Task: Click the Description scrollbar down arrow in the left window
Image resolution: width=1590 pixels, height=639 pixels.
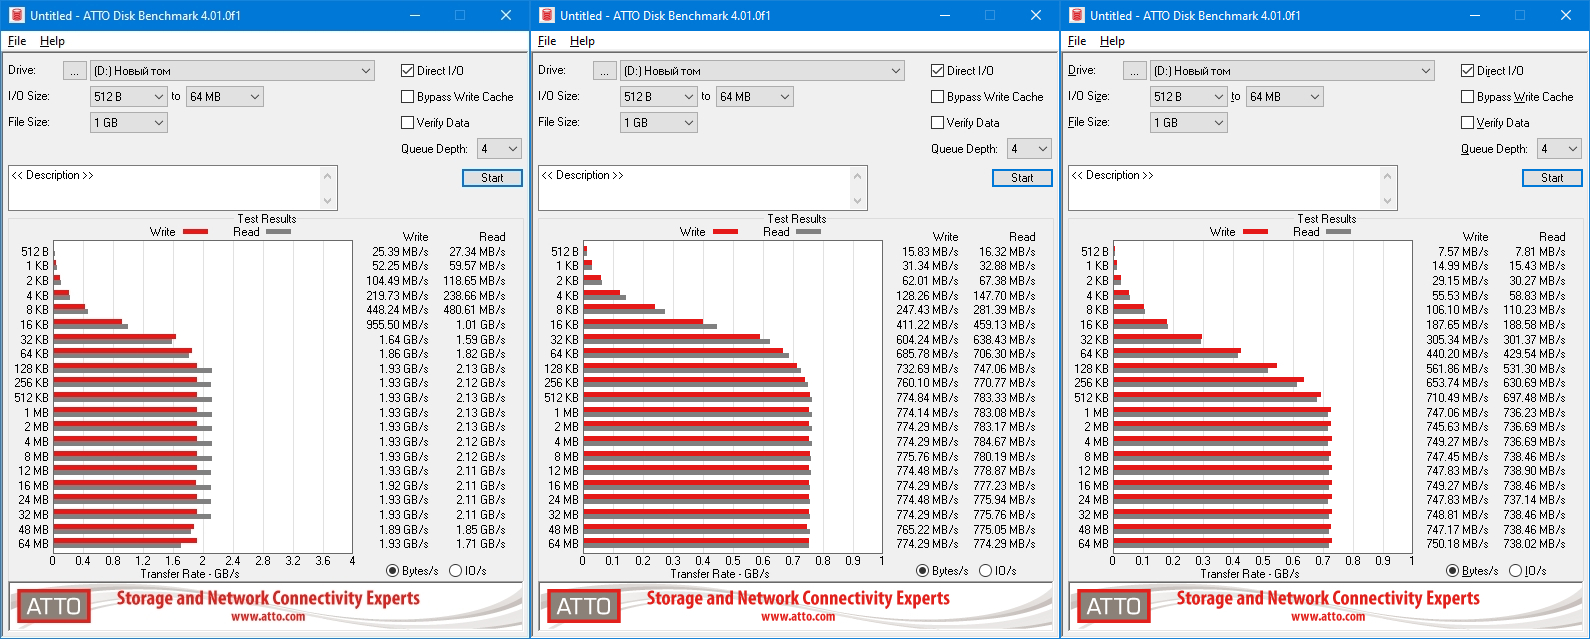Action: click(x=328, y=201)
